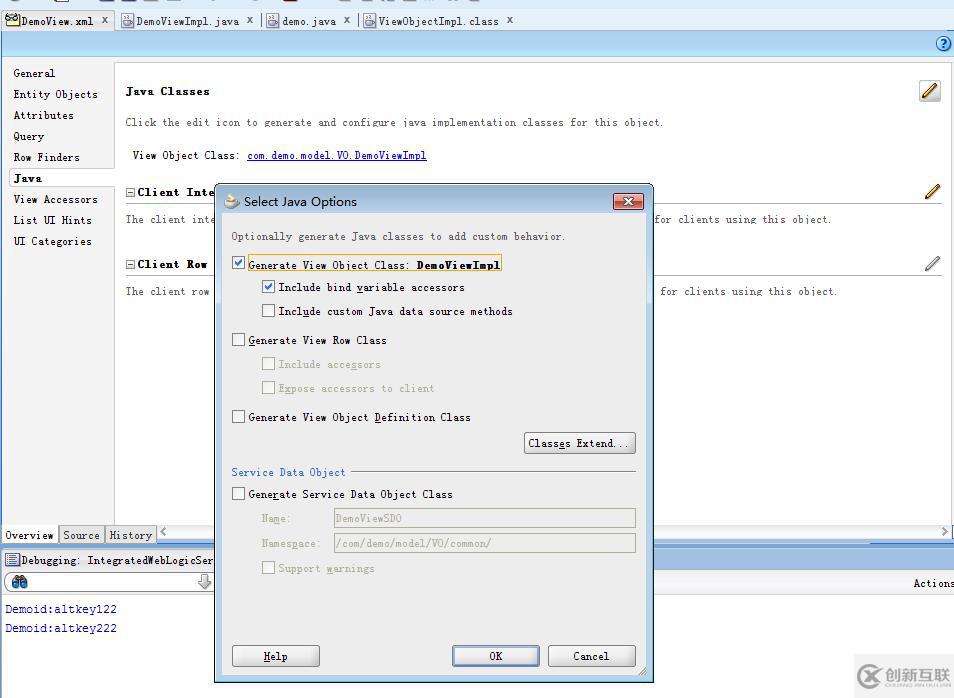Check Generate View Row Class
This screenshot has width=954, height=698.
point(238,340)
